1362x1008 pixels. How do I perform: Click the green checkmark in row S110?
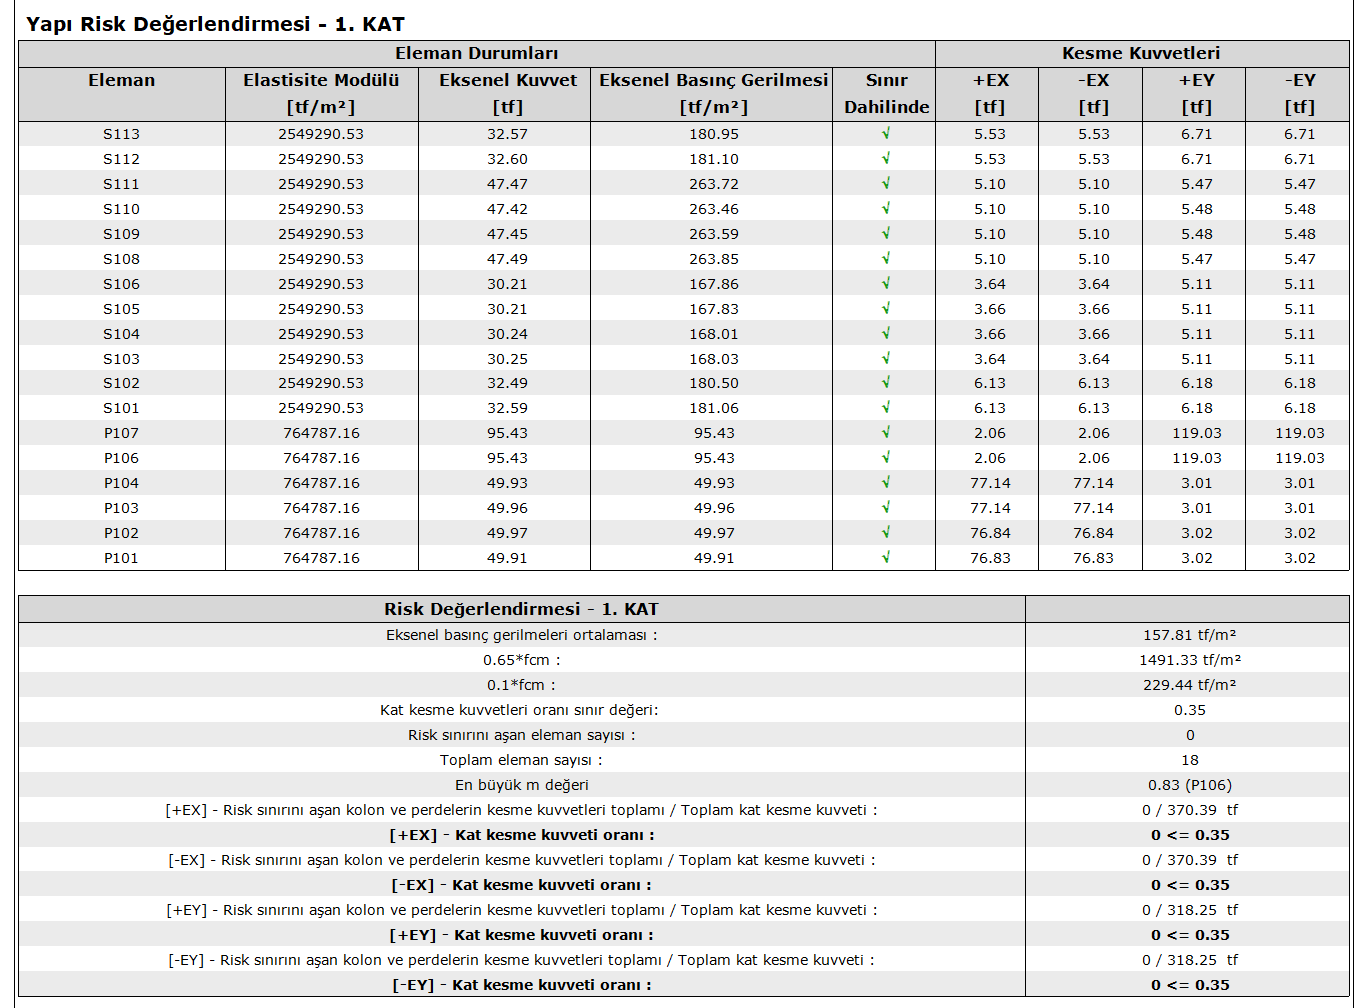tap(886, 209)
